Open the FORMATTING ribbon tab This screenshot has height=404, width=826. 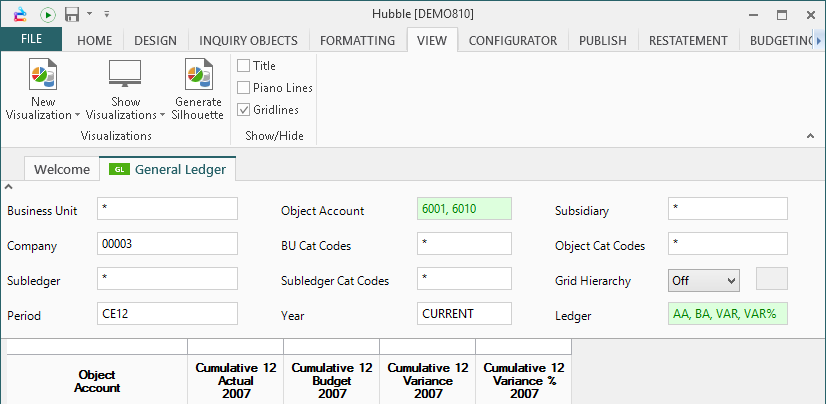point(357,41)
